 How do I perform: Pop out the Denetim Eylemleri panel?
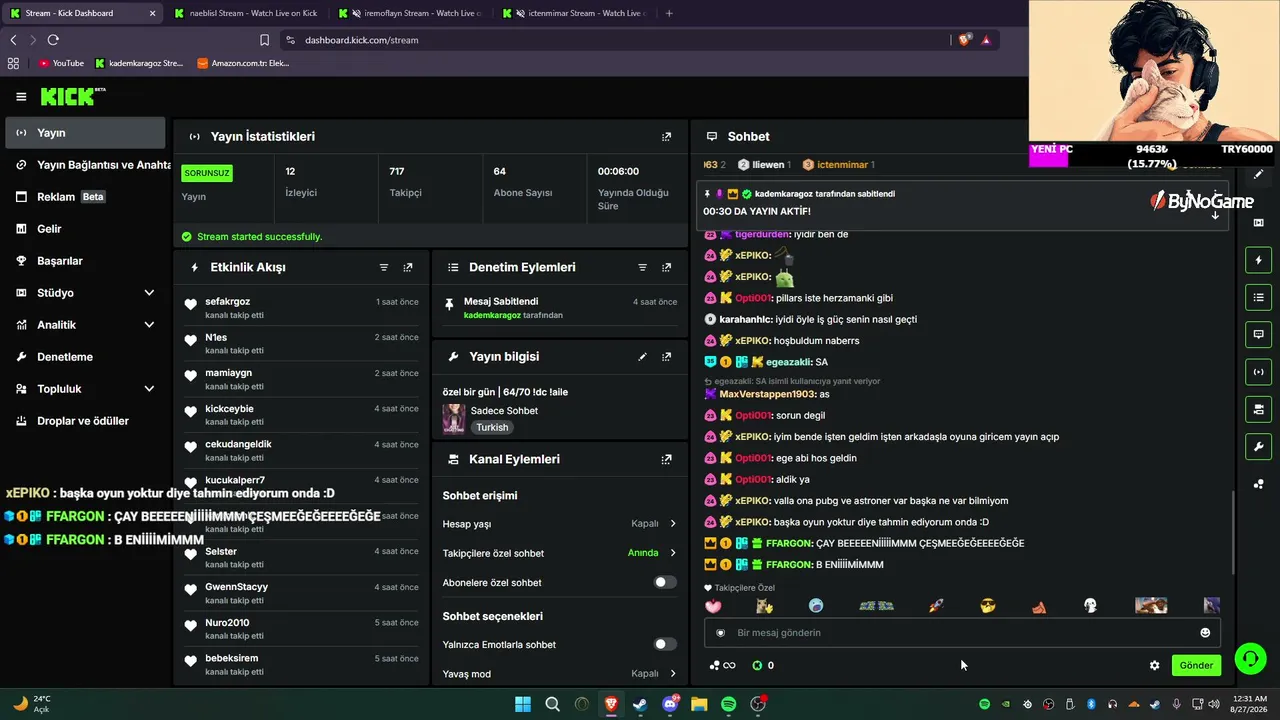pyautogui.click(x=667, y=268)
